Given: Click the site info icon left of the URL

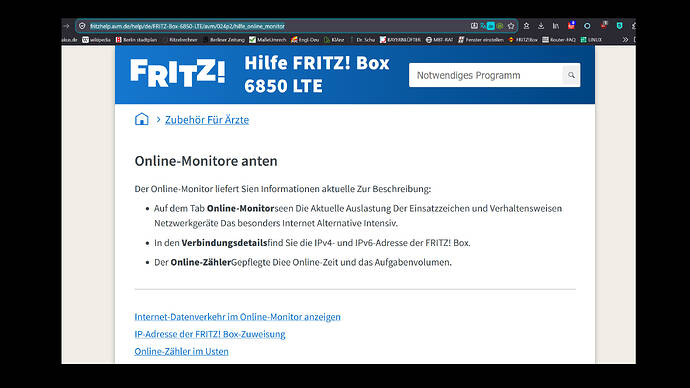Looking at the screenshot, I should [82, 26].
